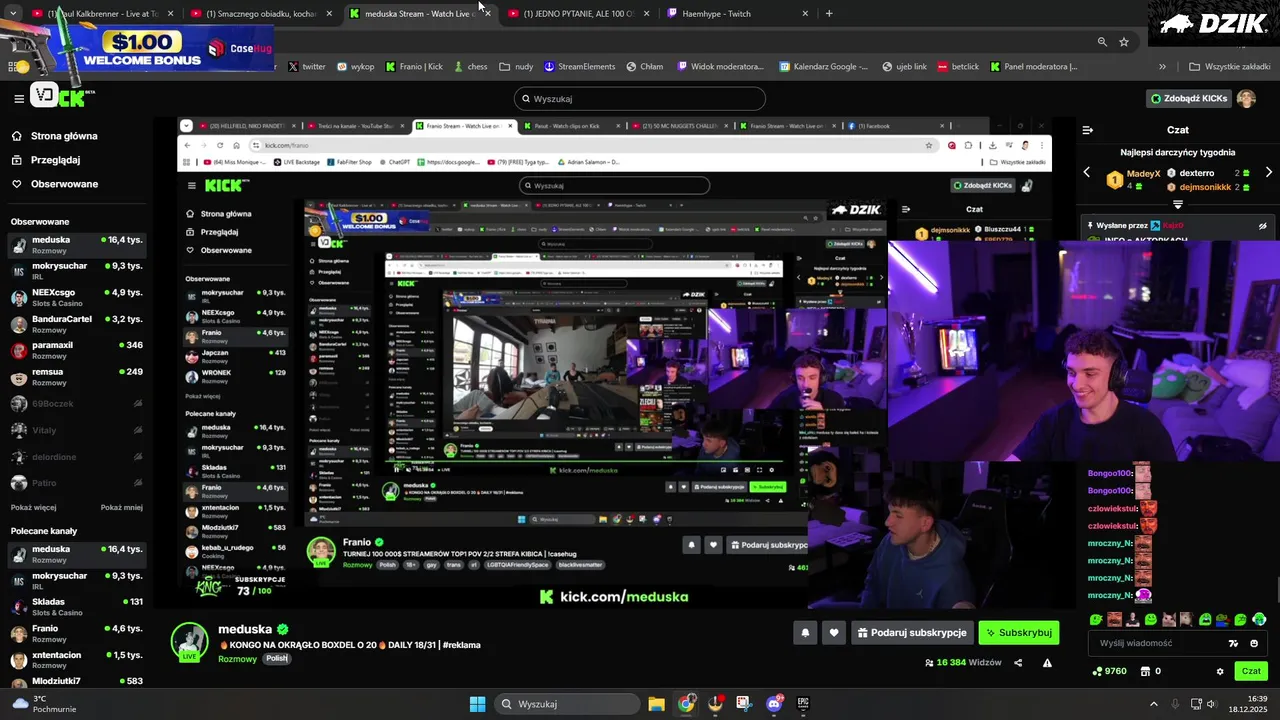
Task: Open a new browser tab
Action: 829,14
